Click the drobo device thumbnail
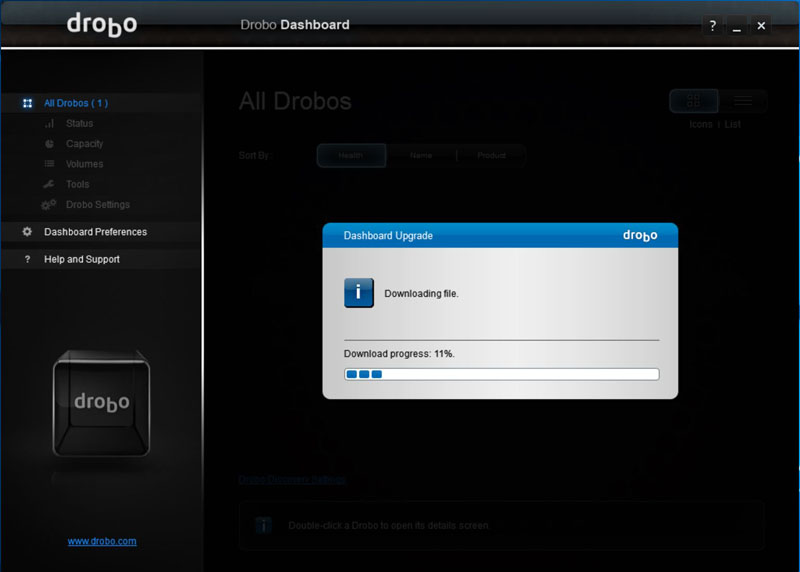Screen dimensions: 800x572 [x=102, y=403]
